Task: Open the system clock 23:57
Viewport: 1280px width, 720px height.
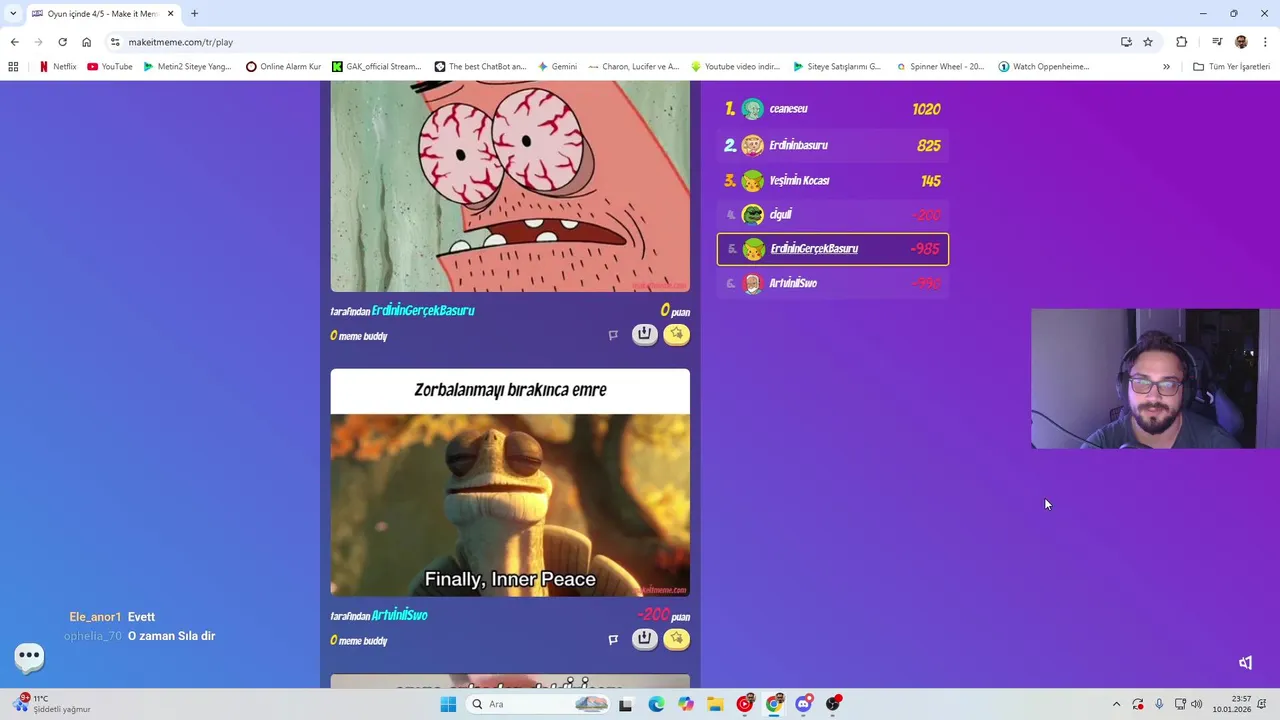Action: tap(1232, 704)
